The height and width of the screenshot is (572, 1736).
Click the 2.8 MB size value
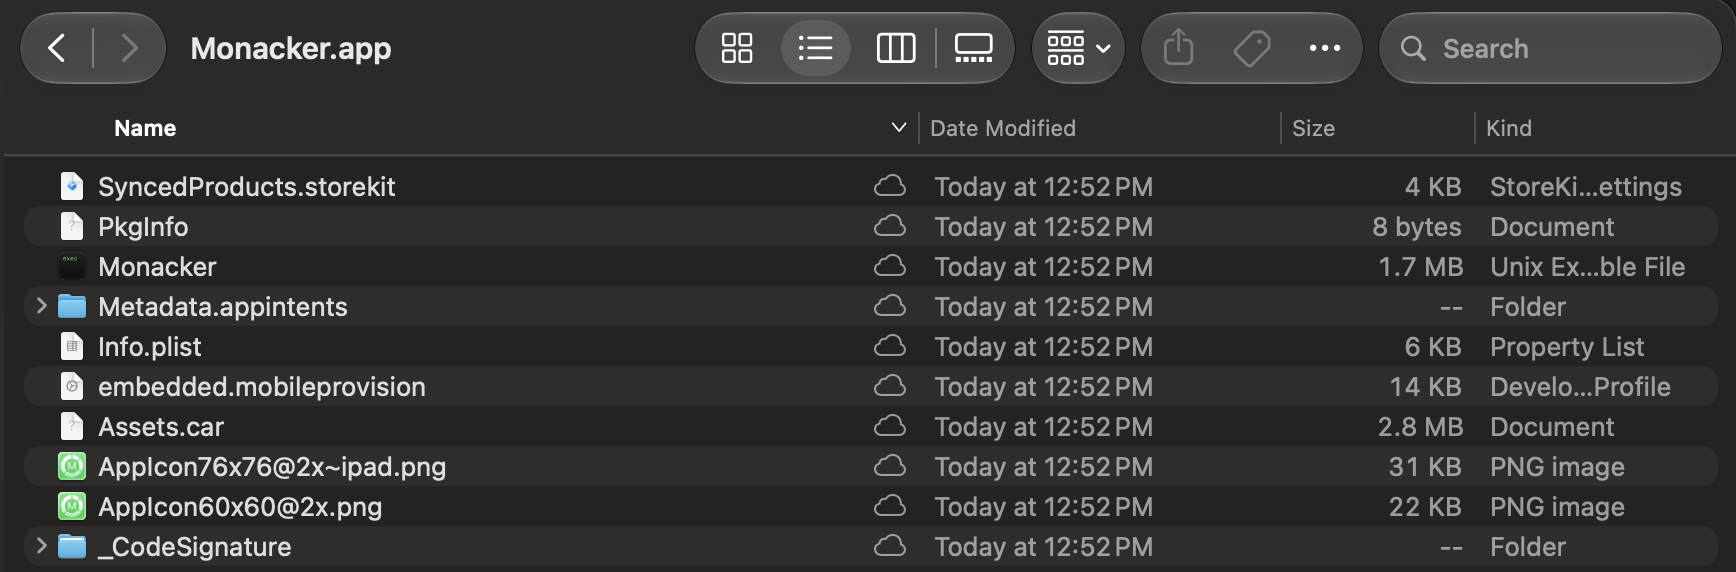tap(1420, 427)
